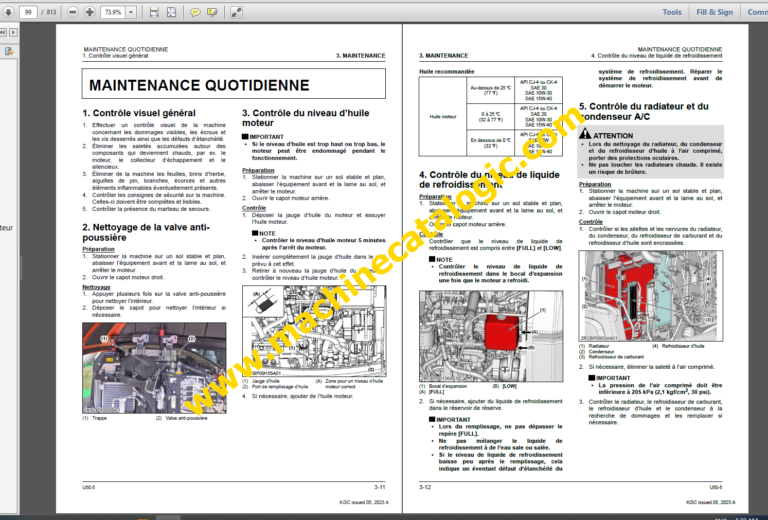
Task: Click the 'MAINTENANCE QUOTIDIENNE' title heading
Action: click(199, 85)
